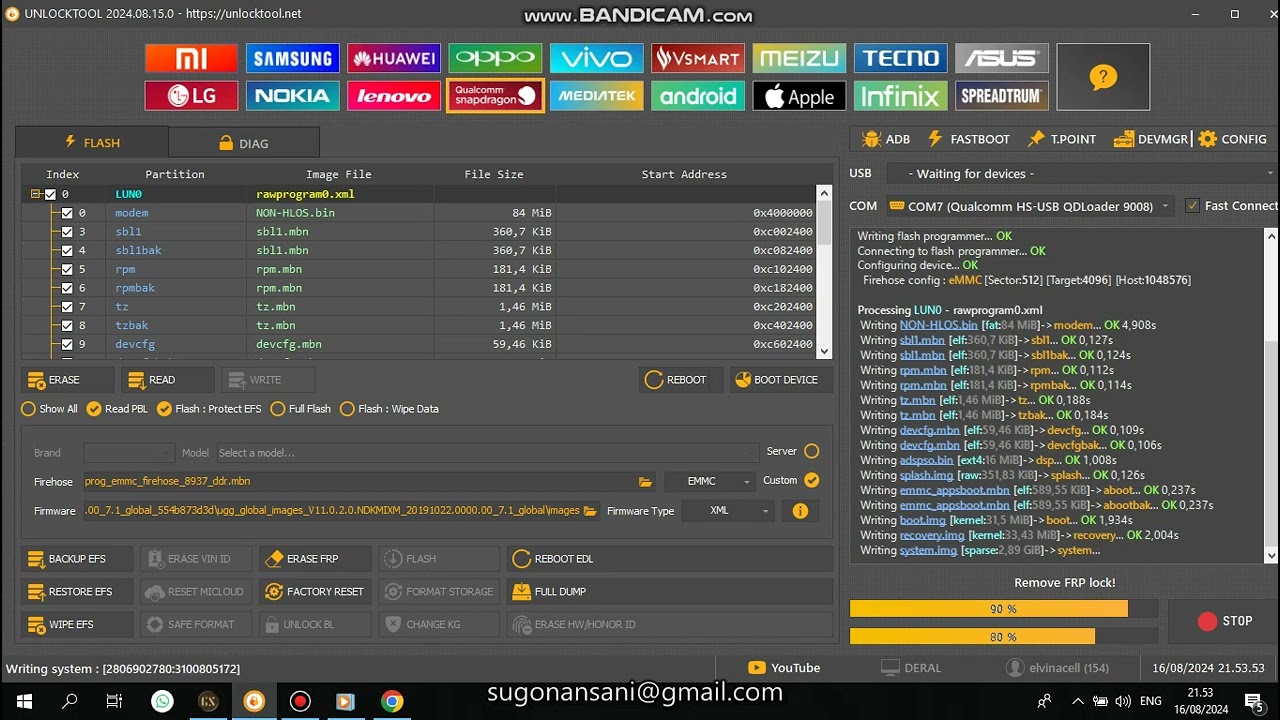
Task: Open the USB devices dropdown
Action: [x=1081, y=174]
